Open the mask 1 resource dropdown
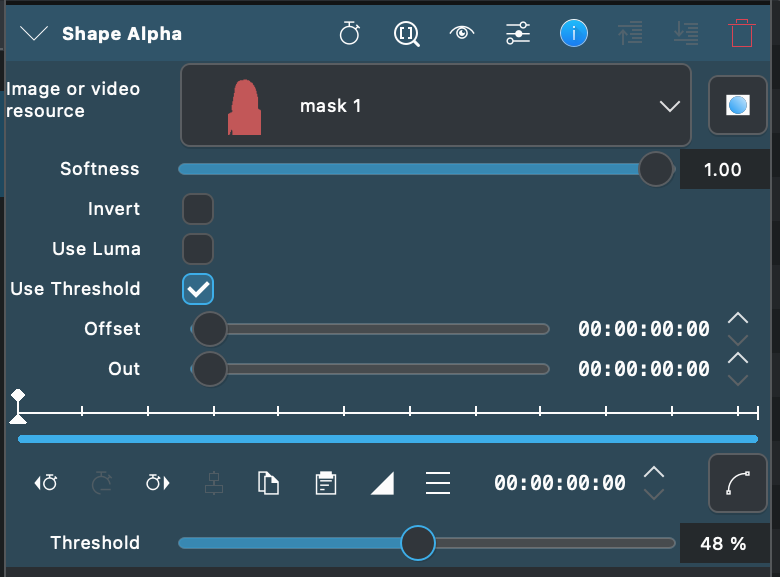The image size is (780, 577). pyautogui.click(x=436, y=105)
